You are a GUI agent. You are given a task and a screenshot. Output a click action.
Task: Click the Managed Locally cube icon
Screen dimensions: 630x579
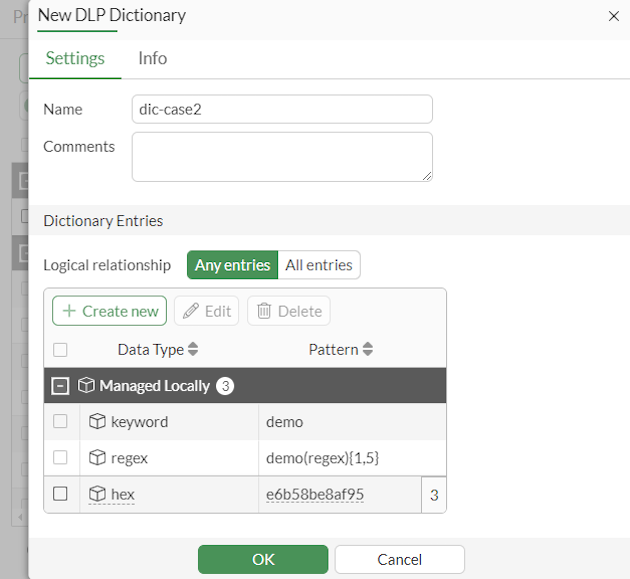(86, 386)
